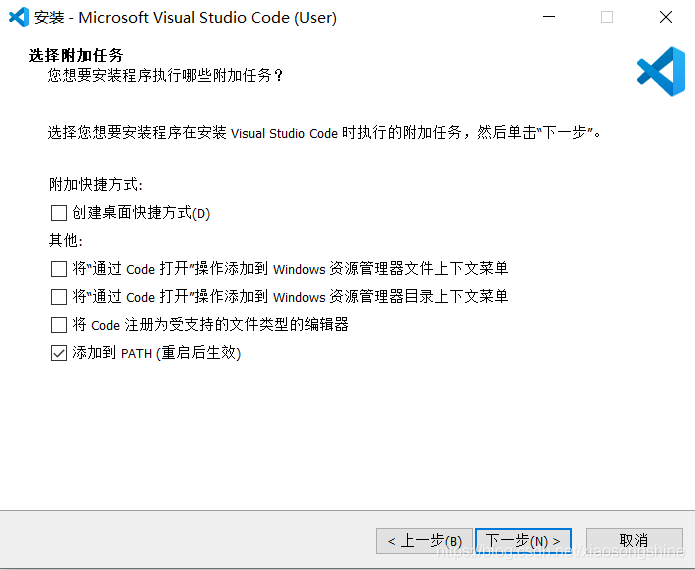The width and height of the screenshot is (695, 570).
Task: Click the large VS Code logo in the header
Action: [x=661, y=72]
